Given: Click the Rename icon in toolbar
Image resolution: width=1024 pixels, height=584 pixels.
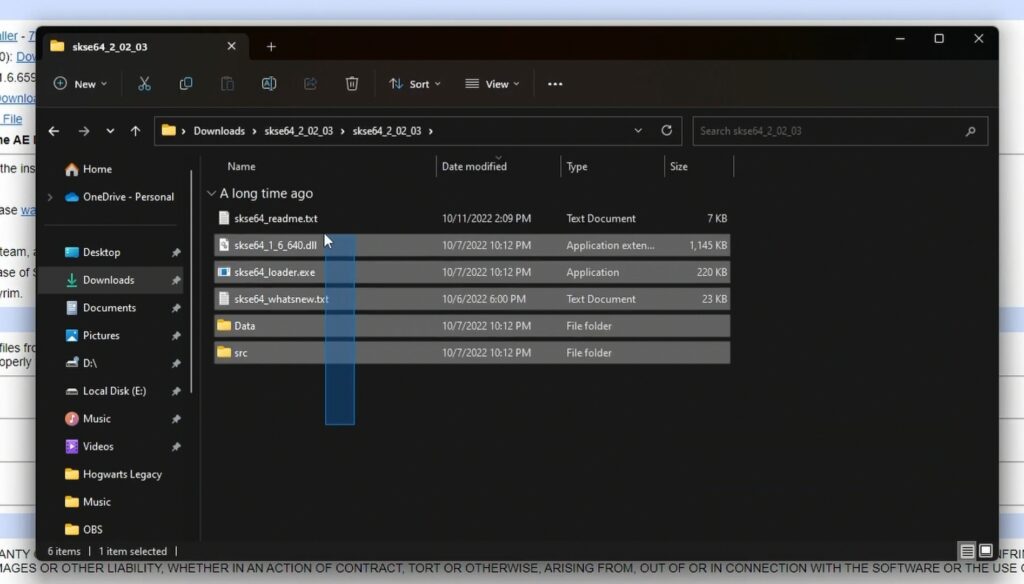Looking at the screenshot, I should 269,84.
